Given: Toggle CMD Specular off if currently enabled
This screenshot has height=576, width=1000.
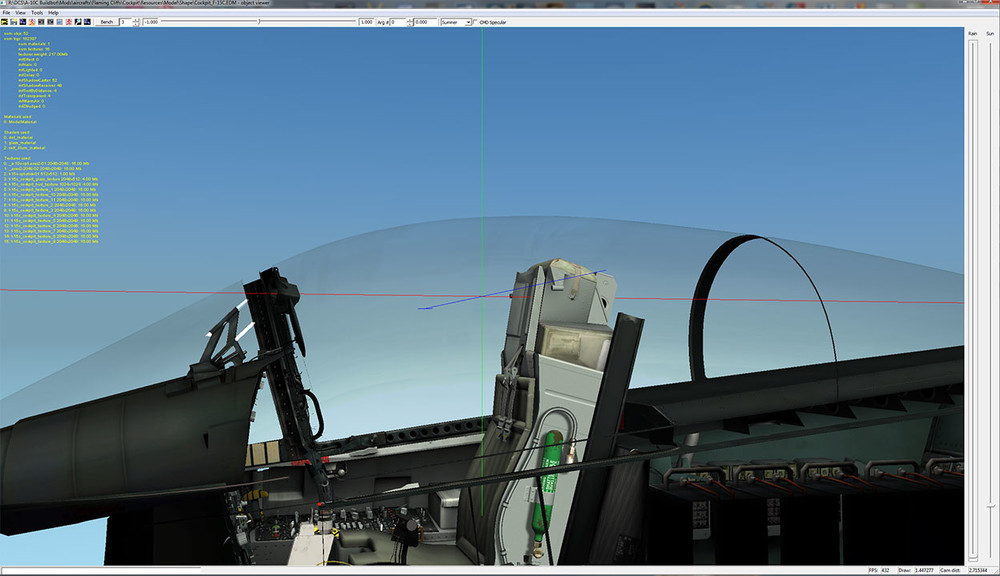Looking at the screenshot, I should point(475,19).
